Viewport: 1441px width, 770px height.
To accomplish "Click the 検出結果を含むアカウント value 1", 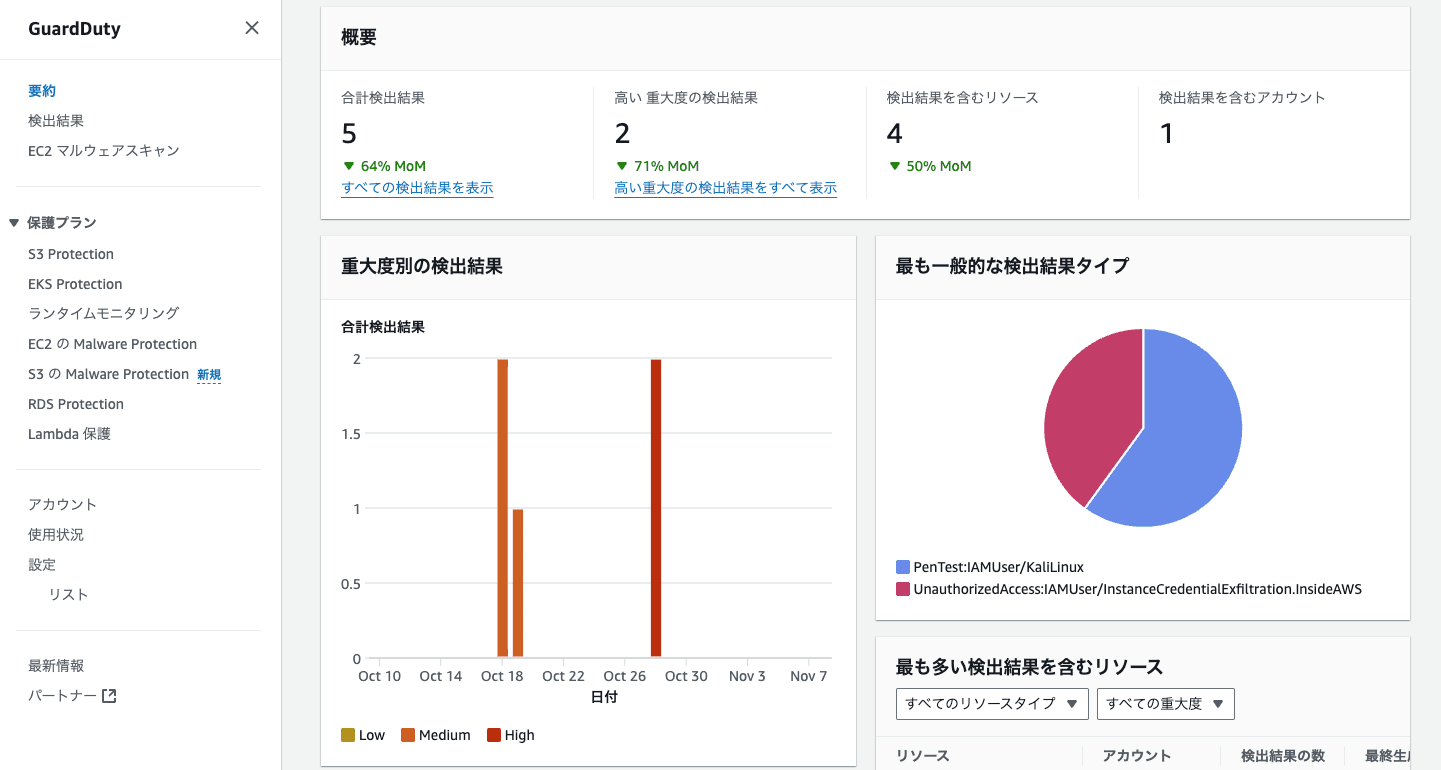I will (x=1166, y=134).
